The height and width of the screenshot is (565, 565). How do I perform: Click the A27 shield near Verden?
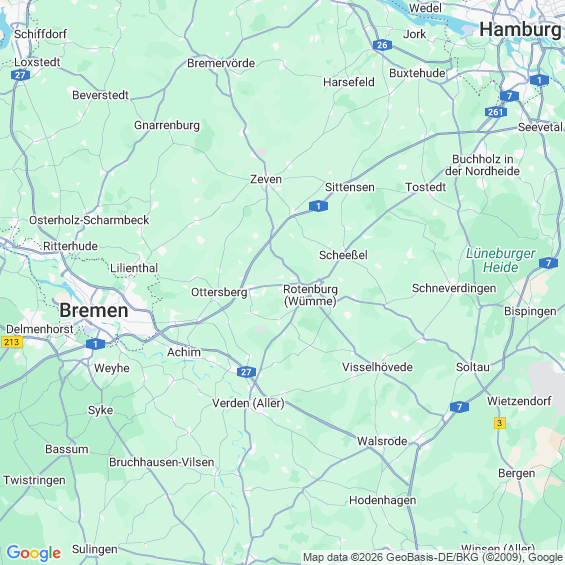[246, 372]
